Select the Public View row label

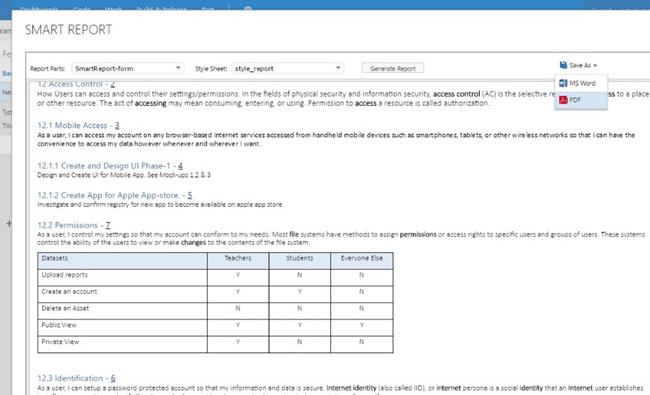coord(59,325)
